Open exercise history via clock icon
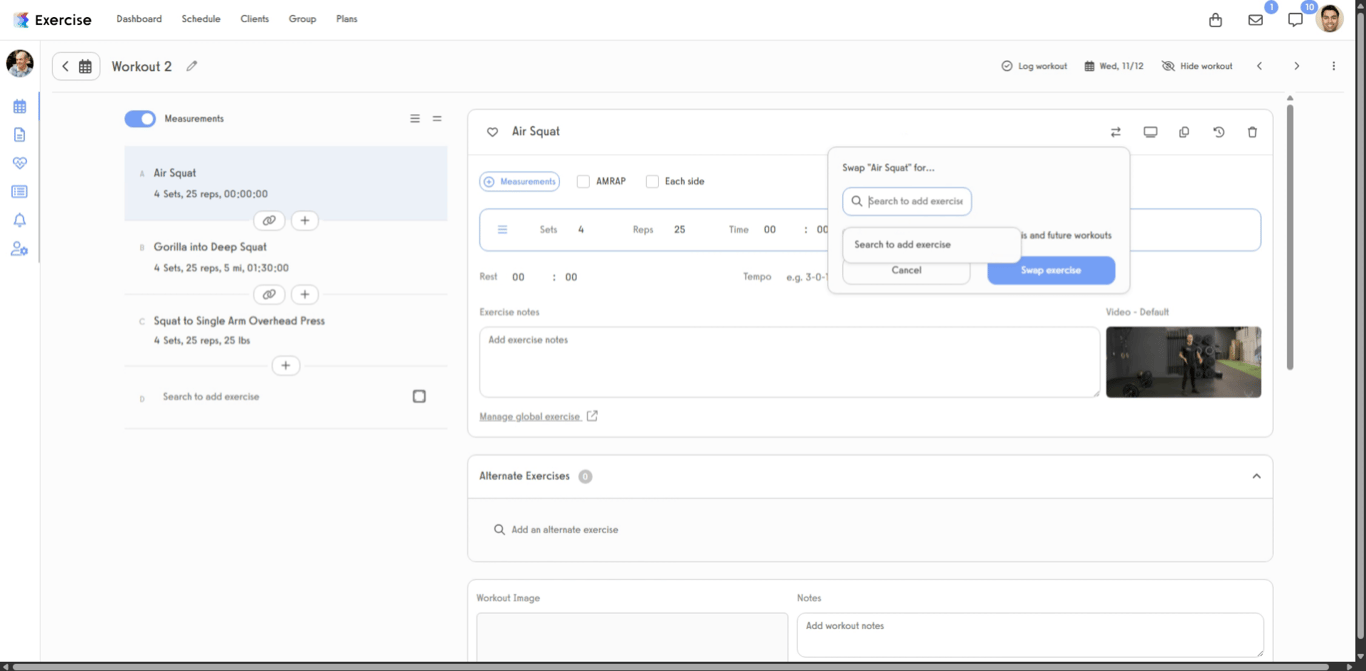 click(1218, 131)
